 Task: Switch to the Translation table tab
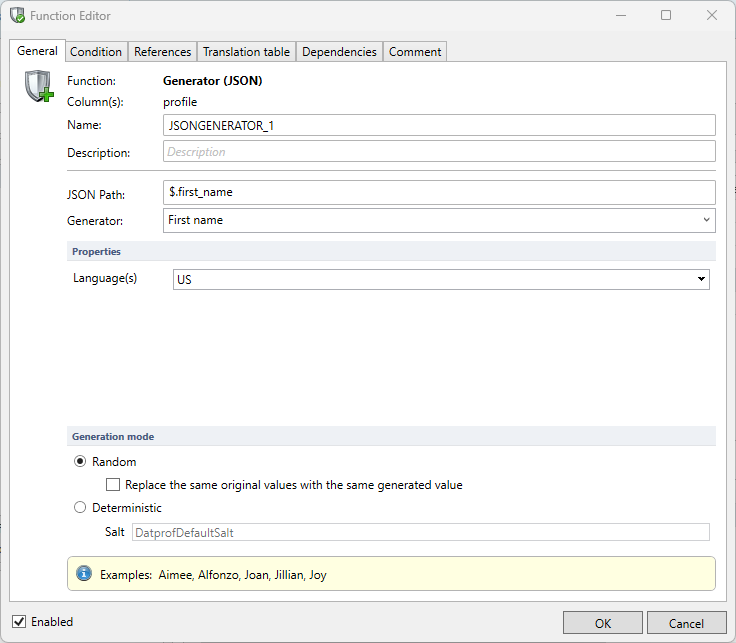point(246,52)
